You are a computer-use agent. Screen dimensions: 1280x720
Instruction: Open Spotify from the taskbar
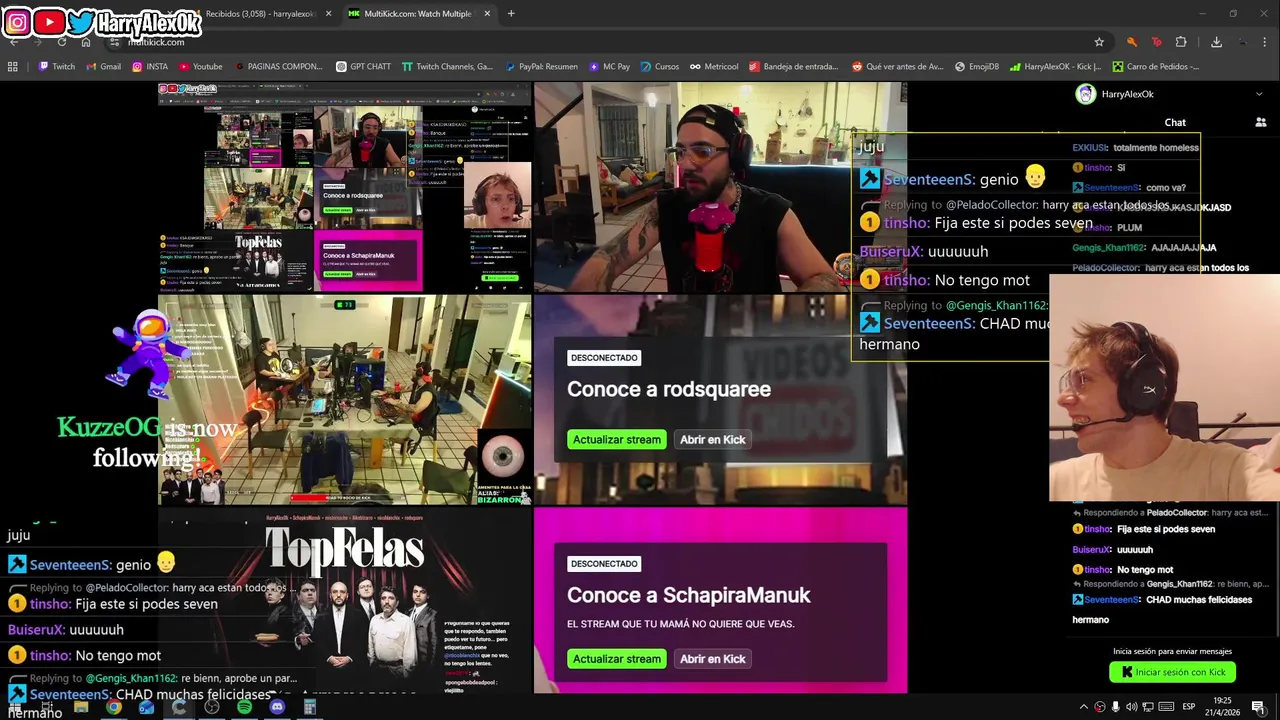[245, 707]
